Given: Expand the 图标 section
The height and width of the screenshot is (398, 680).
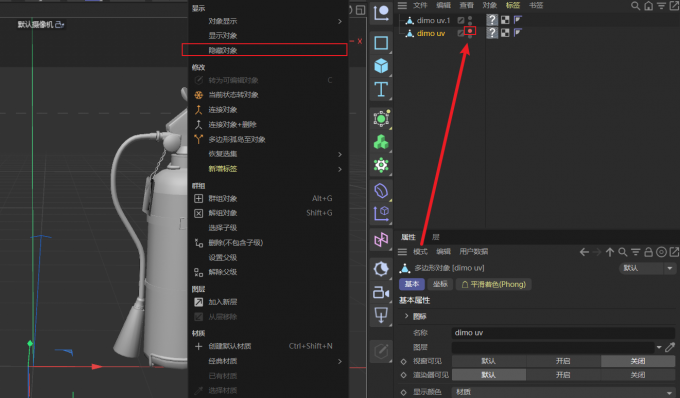Looking at the screenshot, I should click(406, 316).
